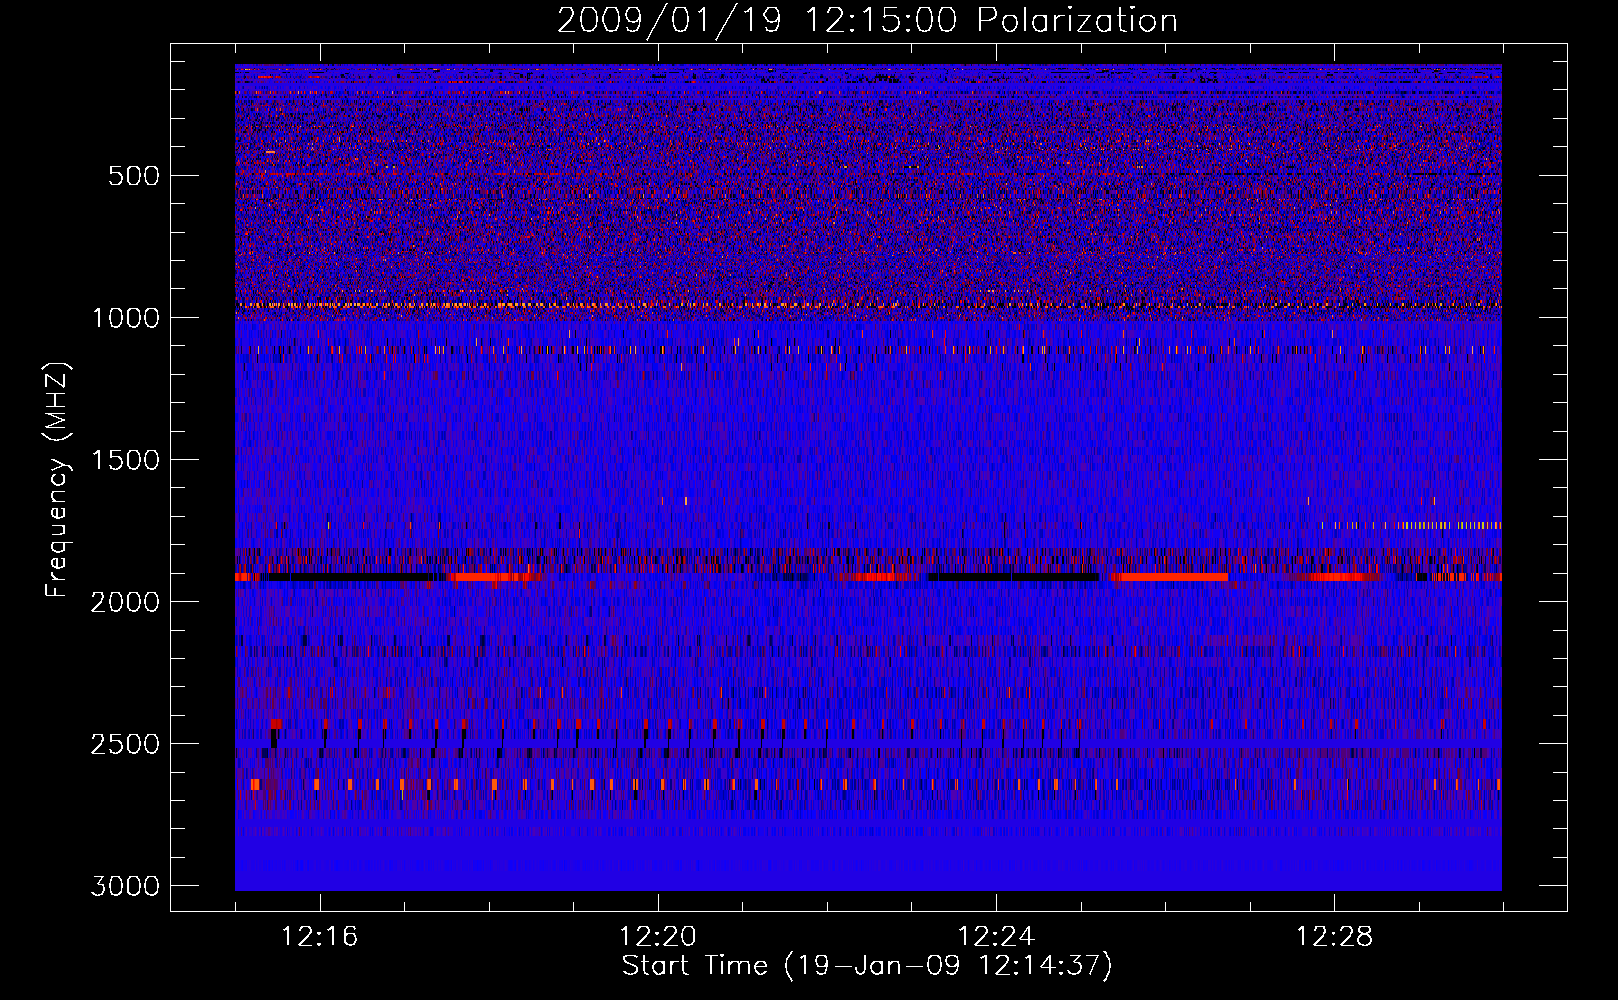Select the 2500 frequency tick label

[x=125, y=744]
